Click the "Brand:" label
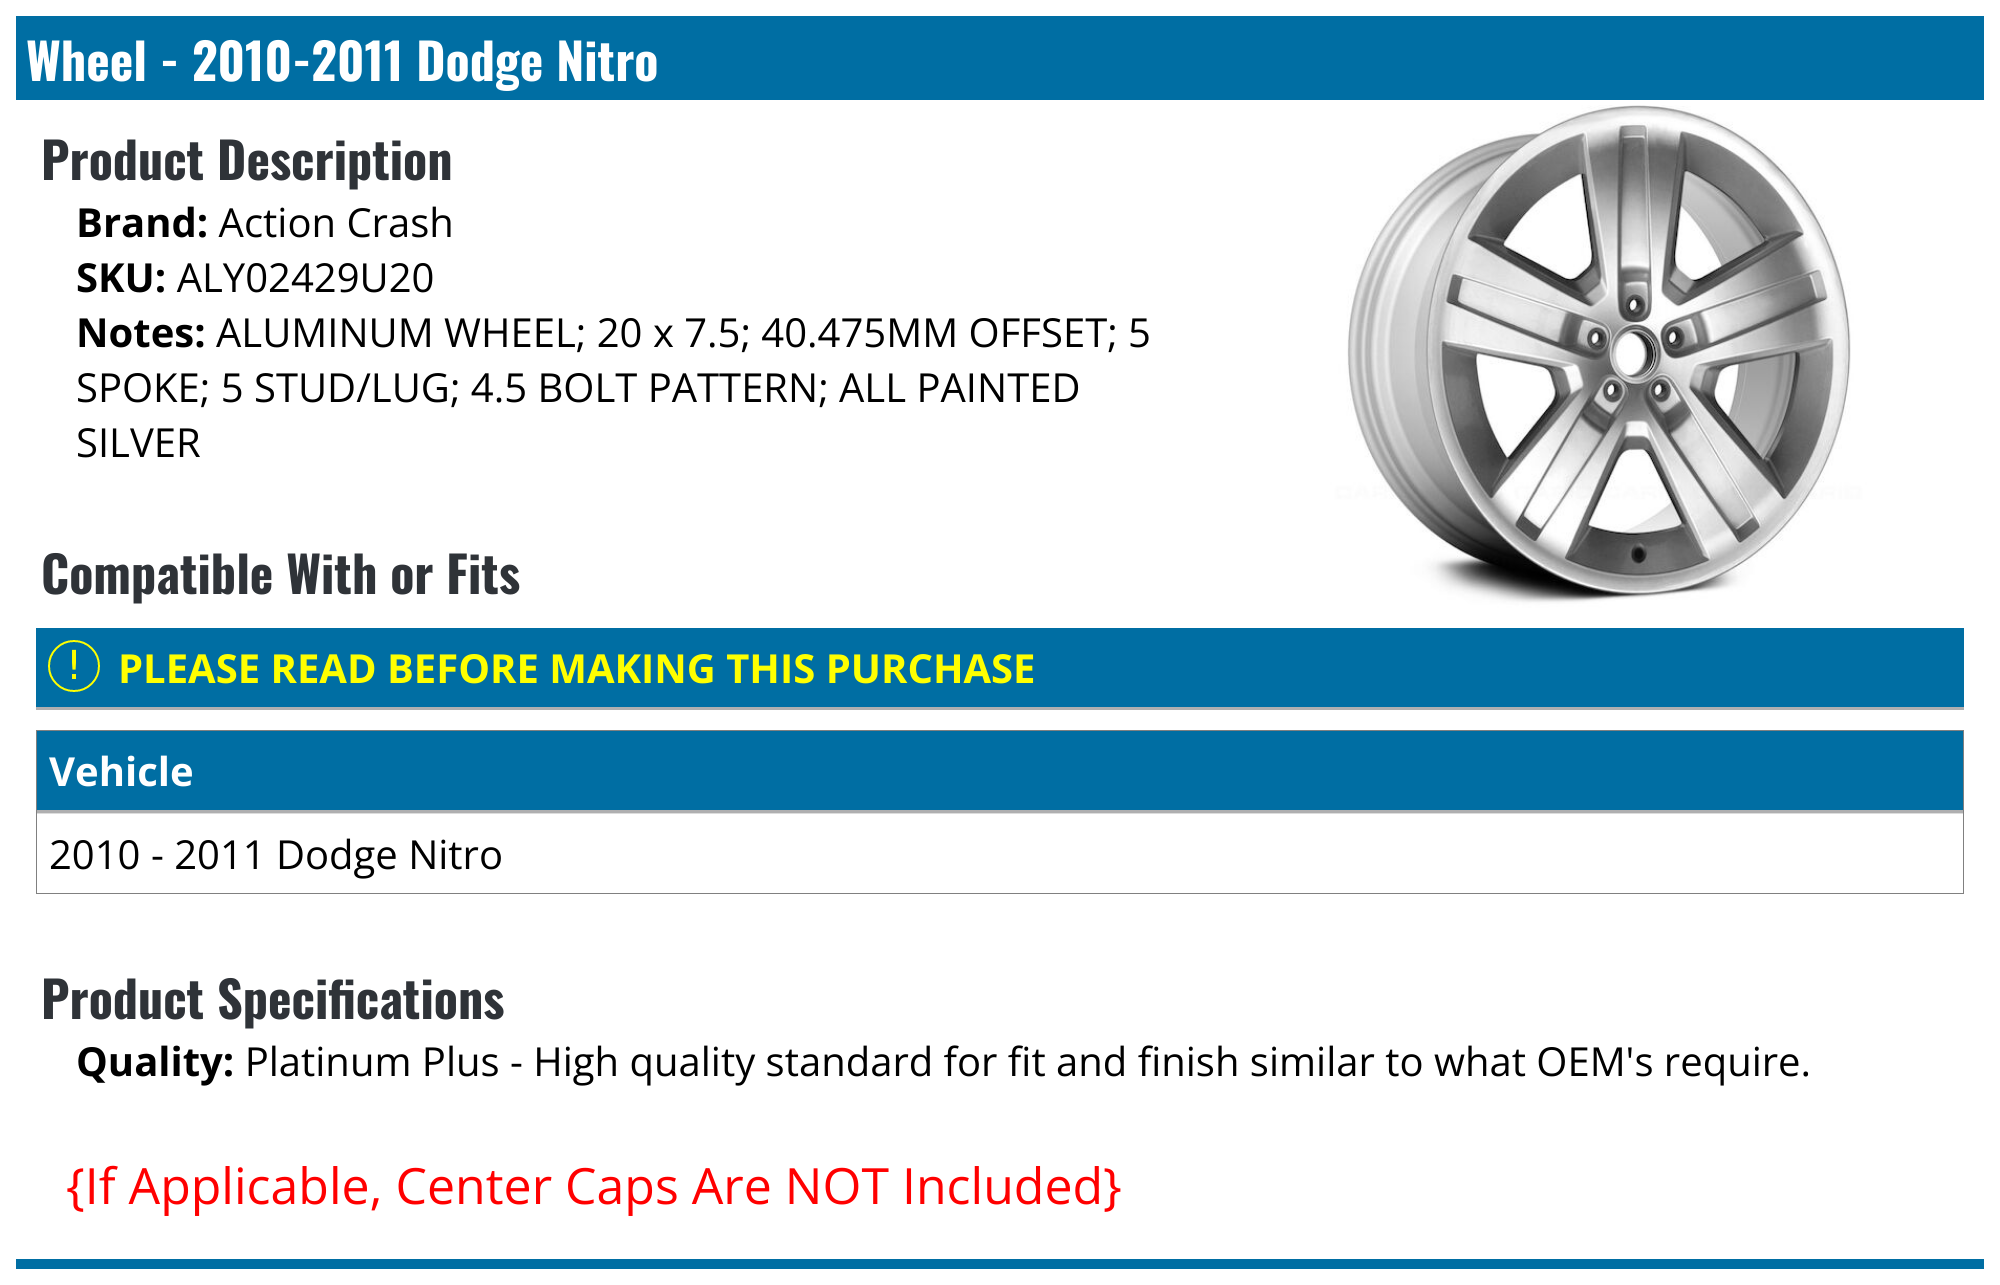The height and width of the screenshot is (1285, 2000). click(x=142, y=223)
